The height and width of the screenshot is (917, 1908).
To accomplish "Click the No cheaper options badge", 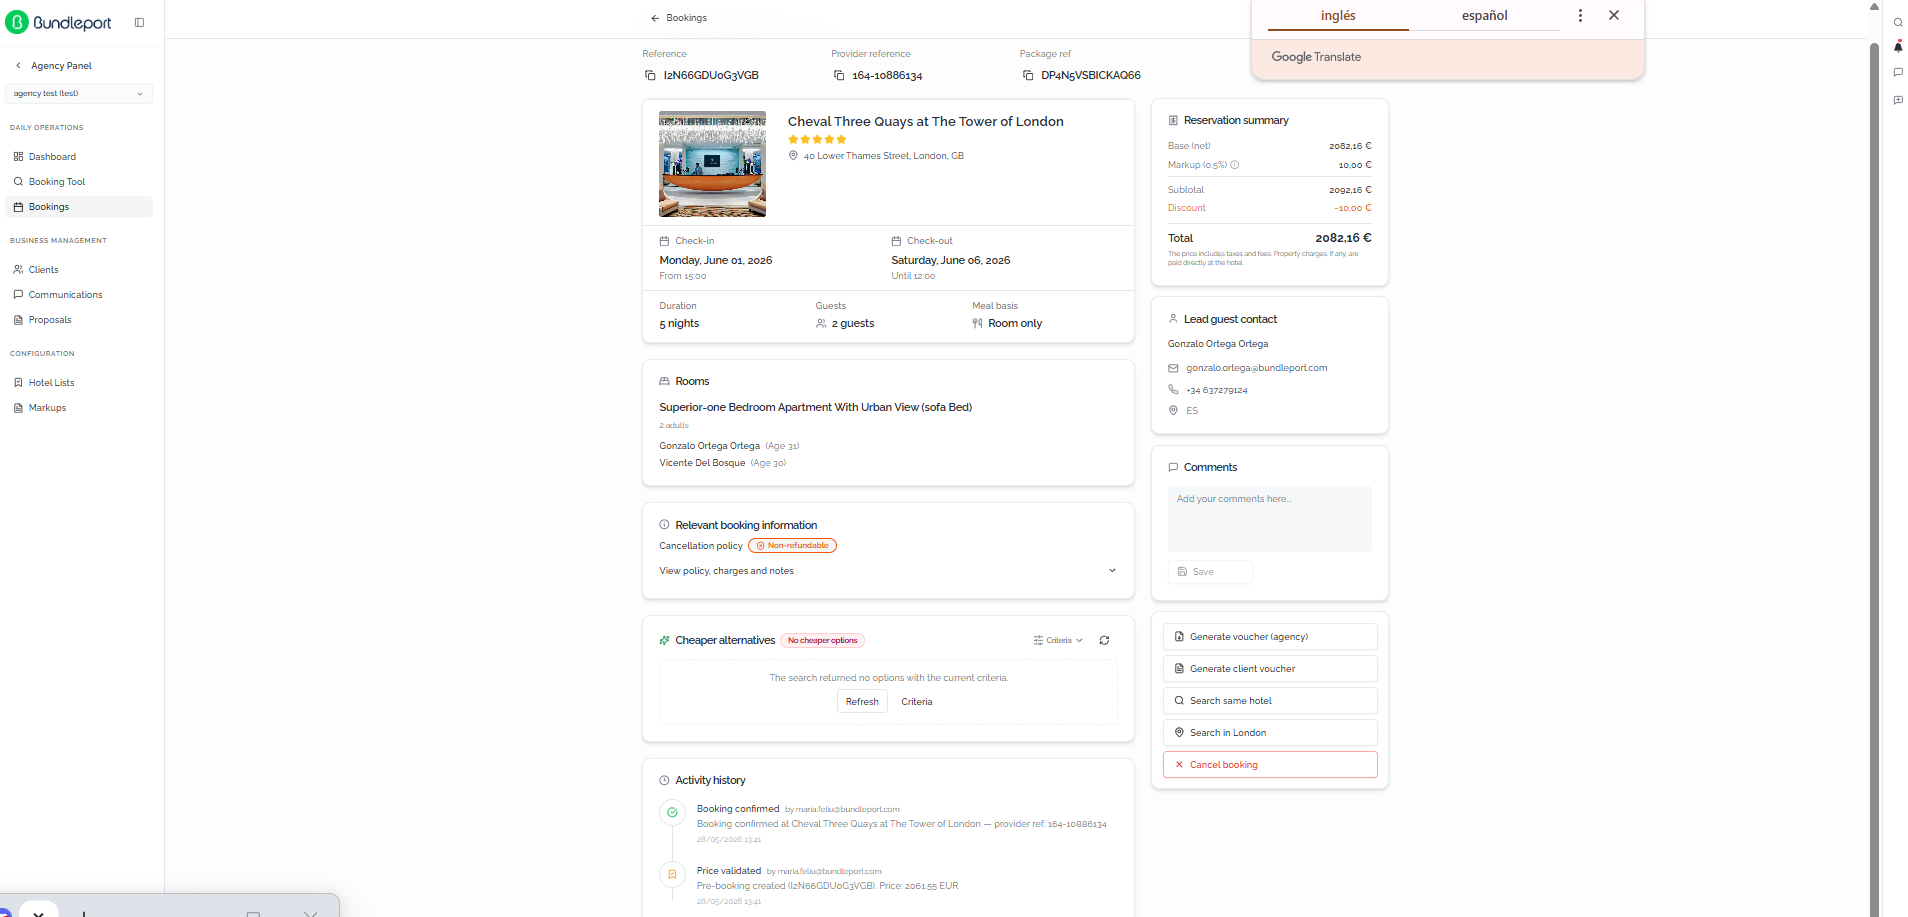I will pyautogui.click(x=822, y=641).
